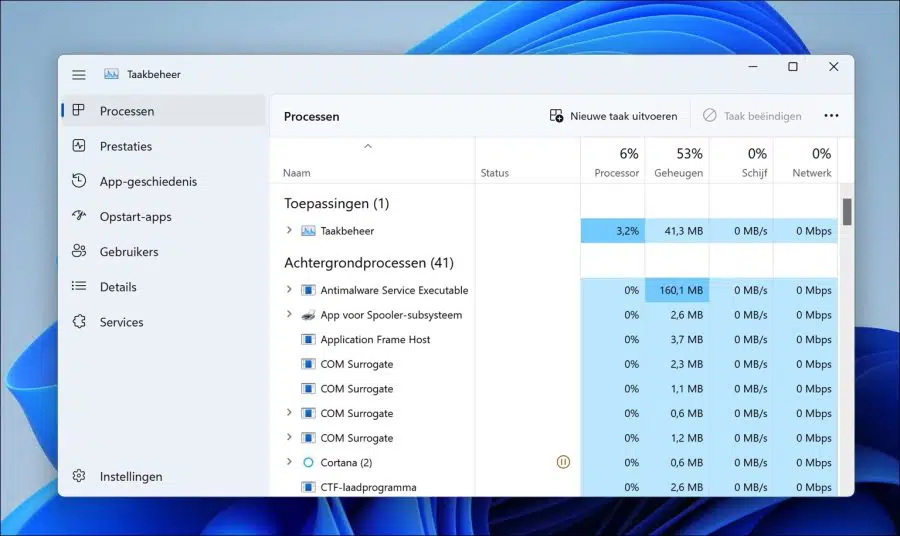
Task: Click the vertical scrollbar thumb
Action: coord(847,212)
